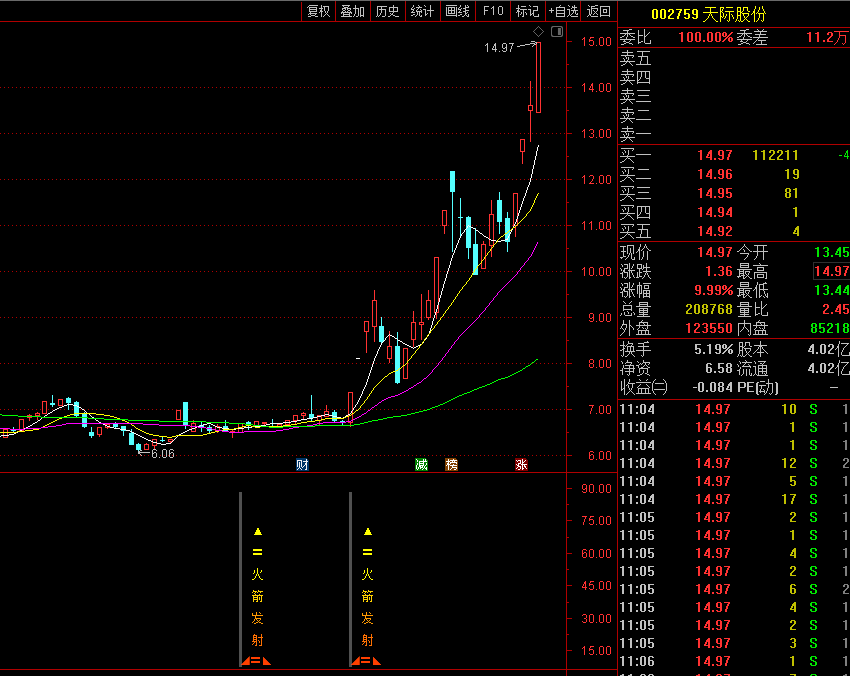Click the 现价 value 14.97
Image resolution: width=850 pixels, height=676 pixels.
[714, 253]
